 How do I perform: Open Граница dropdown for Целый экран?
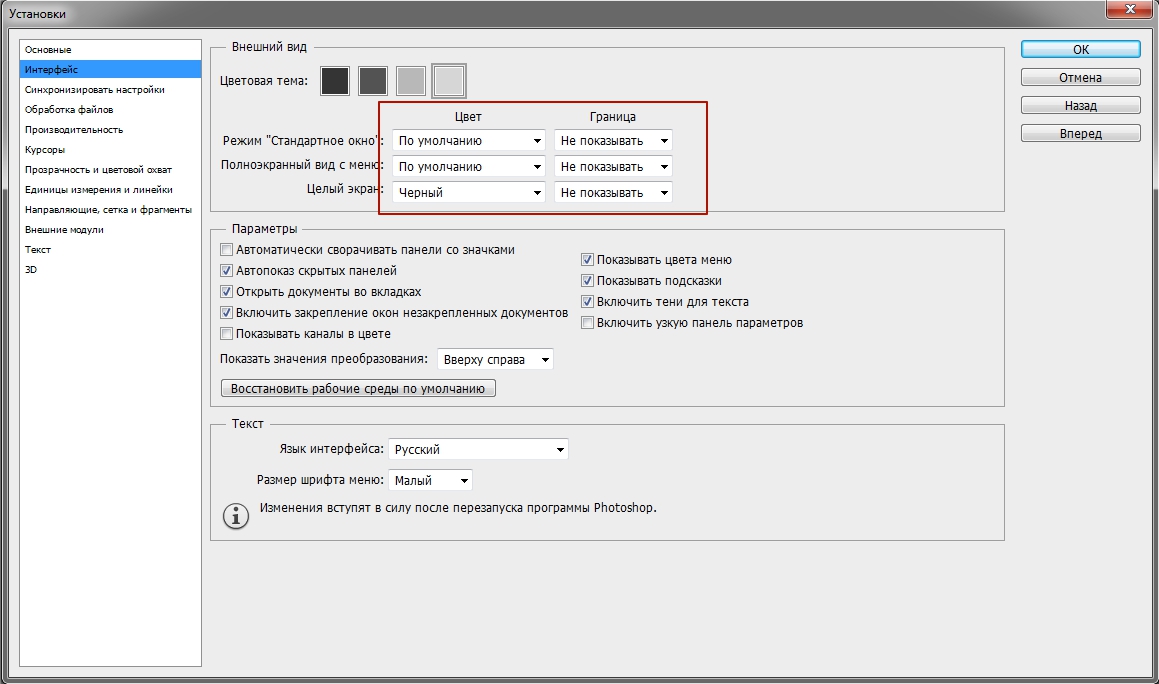[614, 192]
